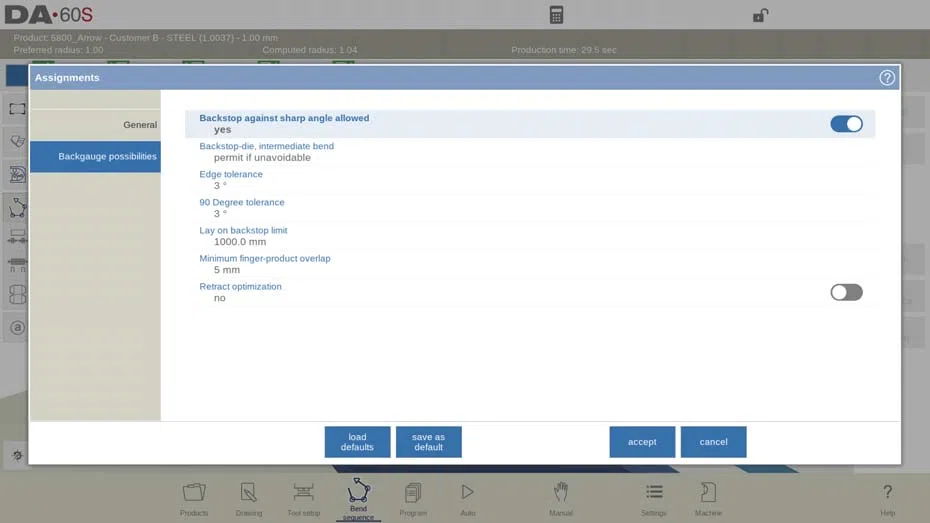Click Computed radius 1.04 text

pos(310,50)
